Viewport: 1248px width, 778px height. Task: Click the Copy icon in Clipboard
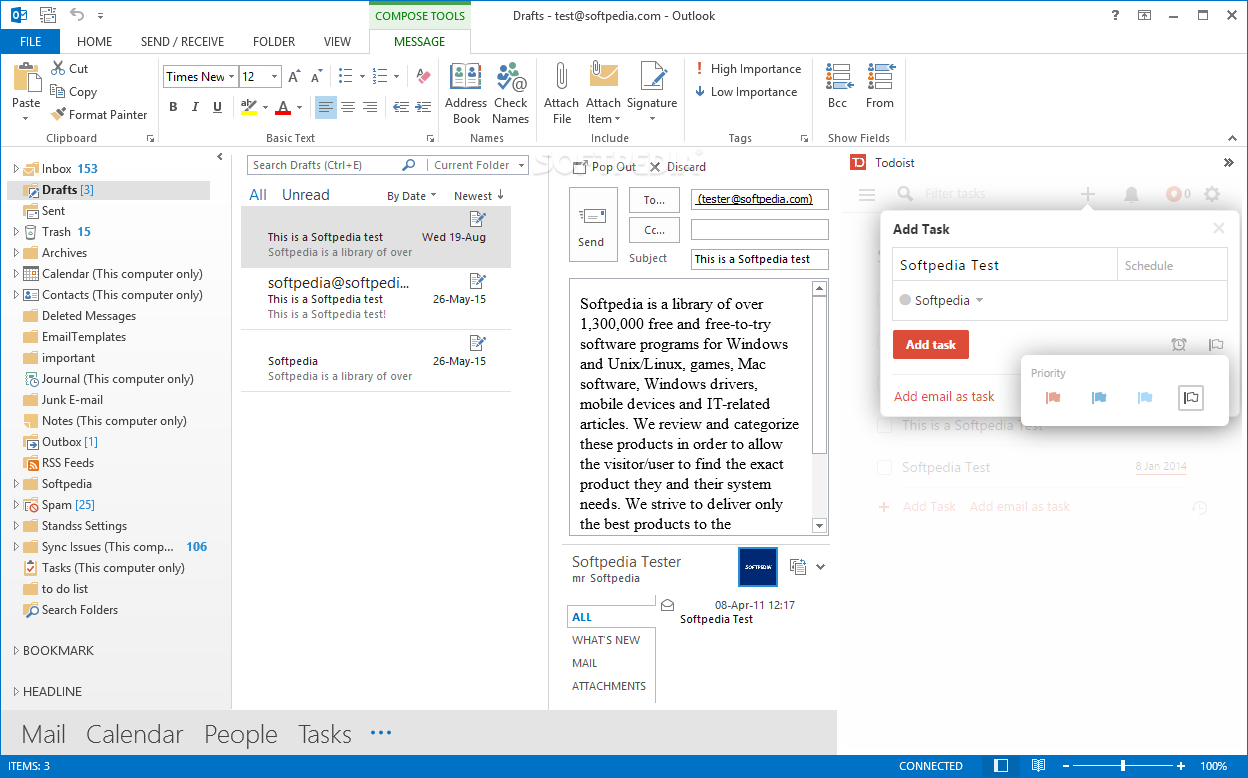pyautogui.click(x=58, y=92)
